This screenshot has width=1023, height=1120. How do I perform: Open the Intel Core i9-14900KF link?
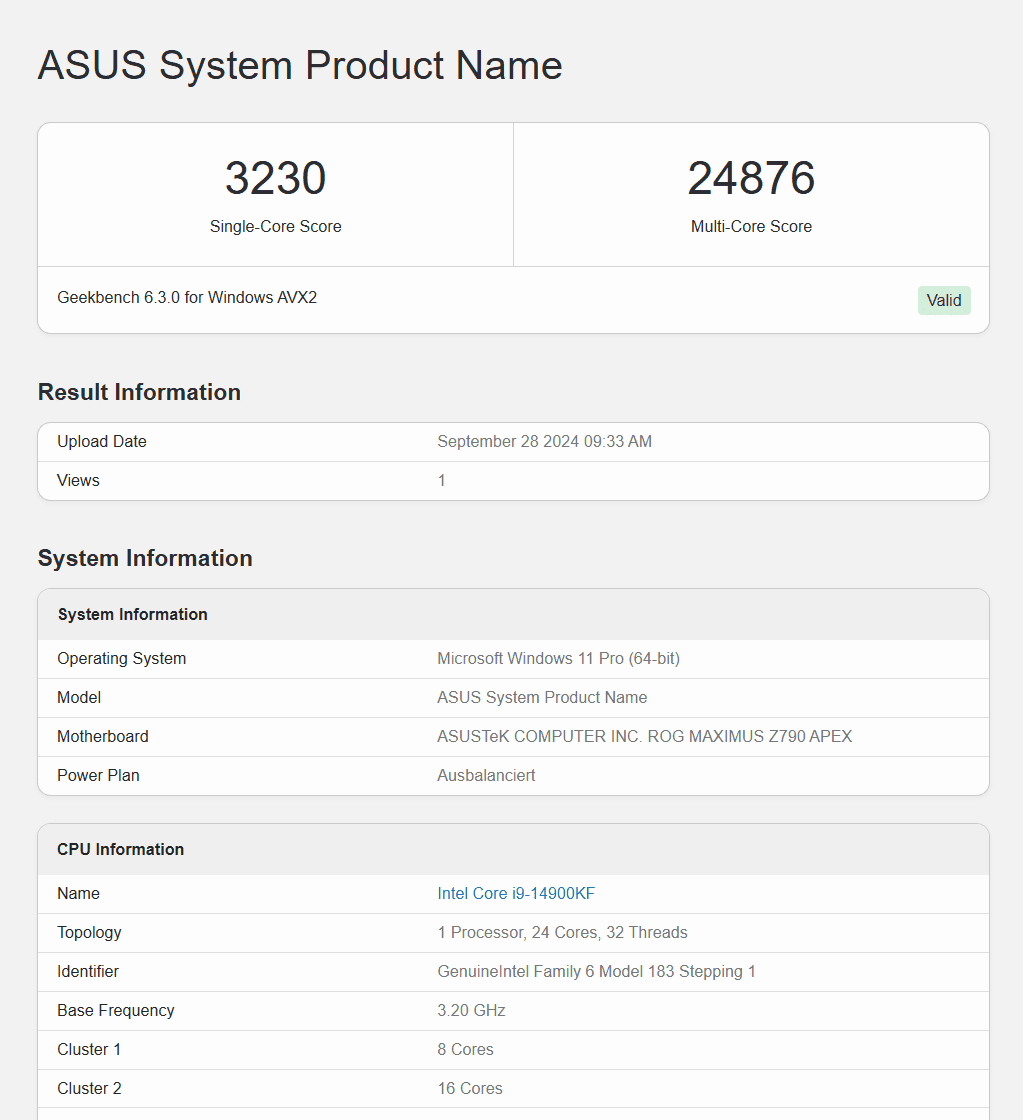[x=516, y=893]
